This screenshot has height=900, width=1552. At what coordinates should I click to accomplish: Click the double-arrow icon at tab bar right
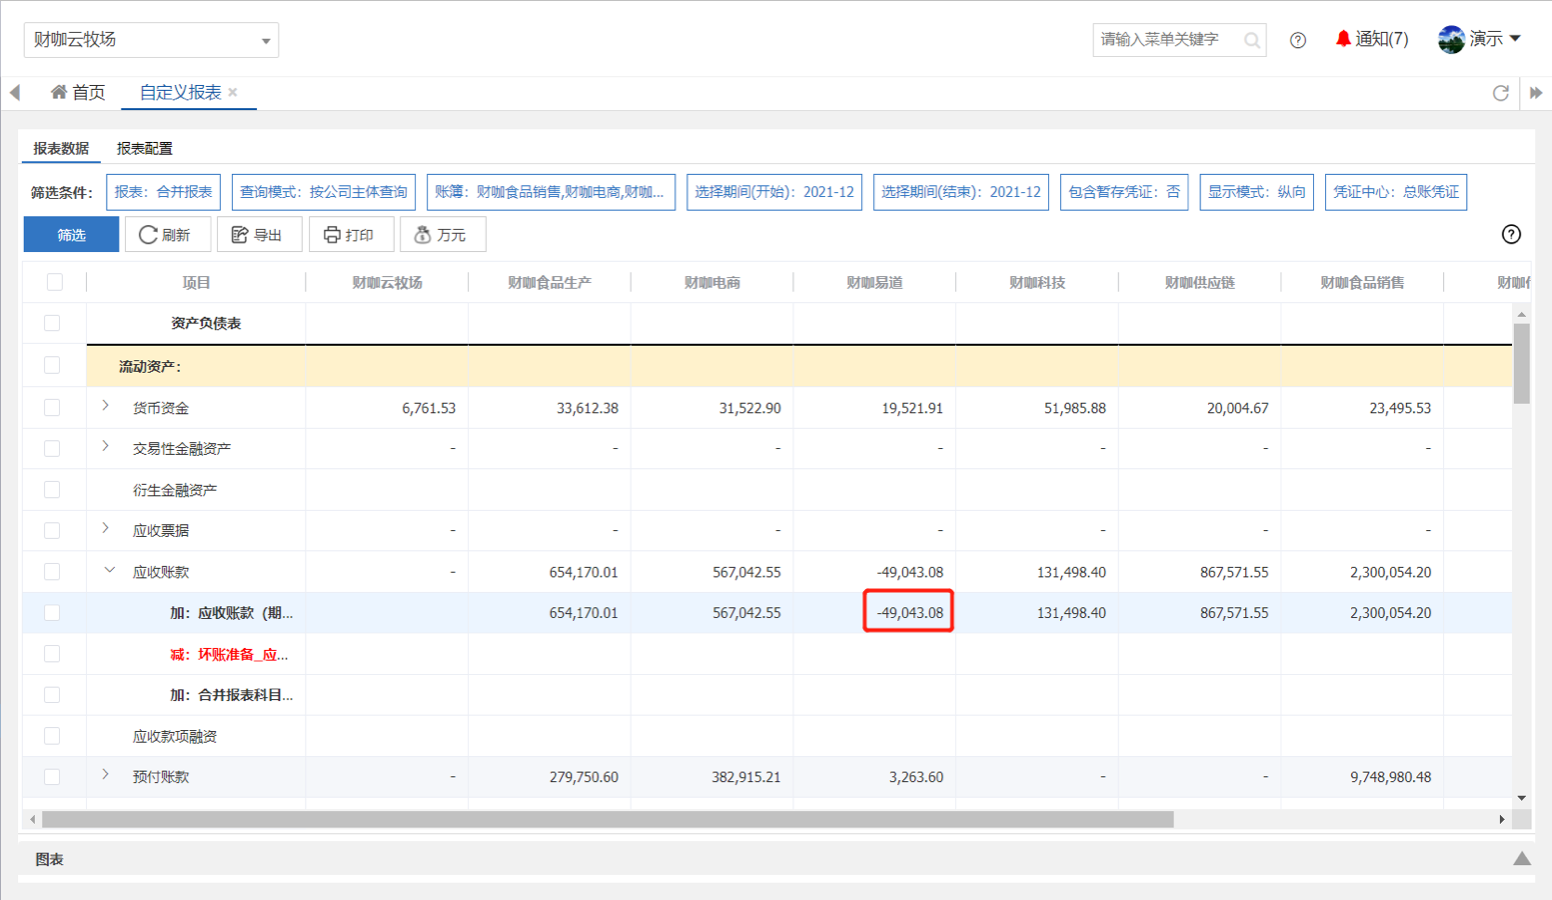pos(1536,93)
